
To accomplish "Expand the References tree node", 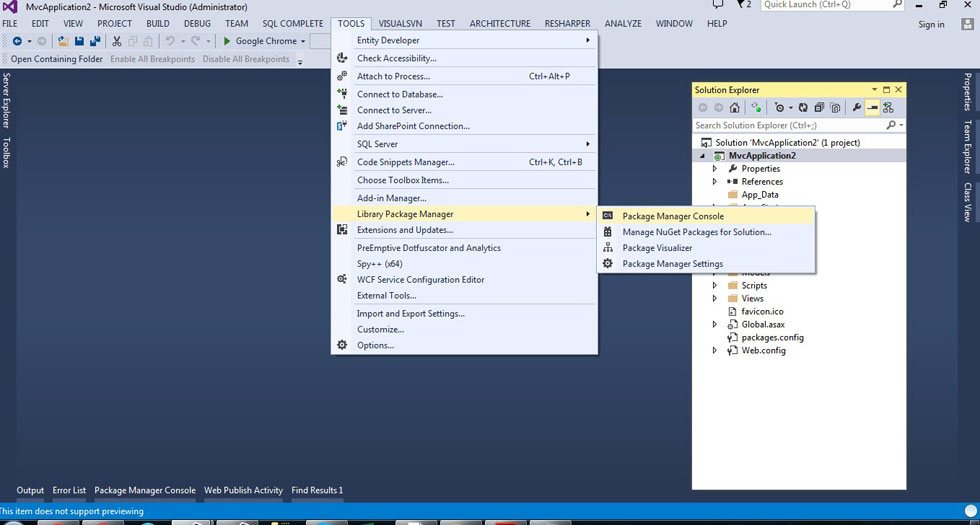I will coord(715,182).
